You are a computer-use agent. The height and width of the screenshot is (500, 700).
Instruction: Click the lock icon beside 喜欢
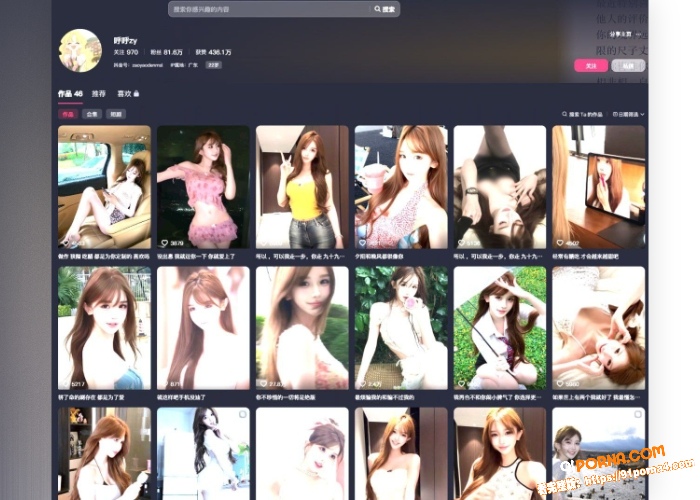tap(137, 93)
